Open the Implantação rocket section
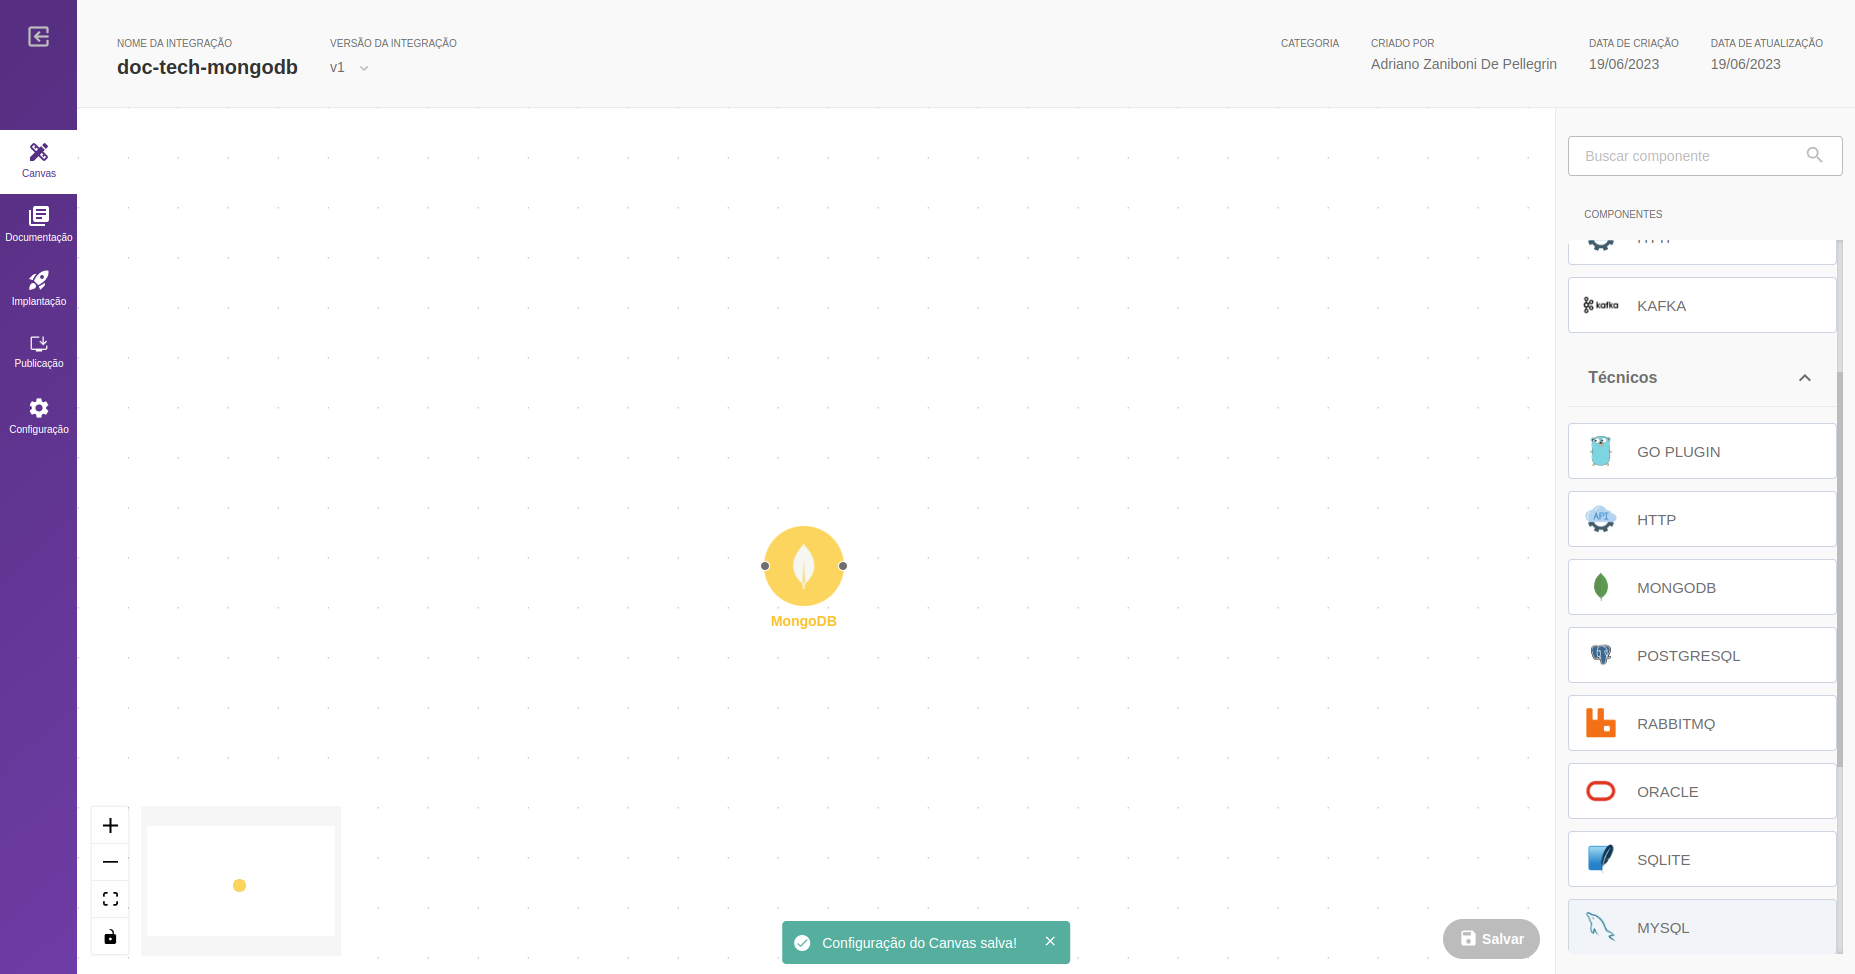The width and height of the screenshot is (1855, 974). click(38, 289)
